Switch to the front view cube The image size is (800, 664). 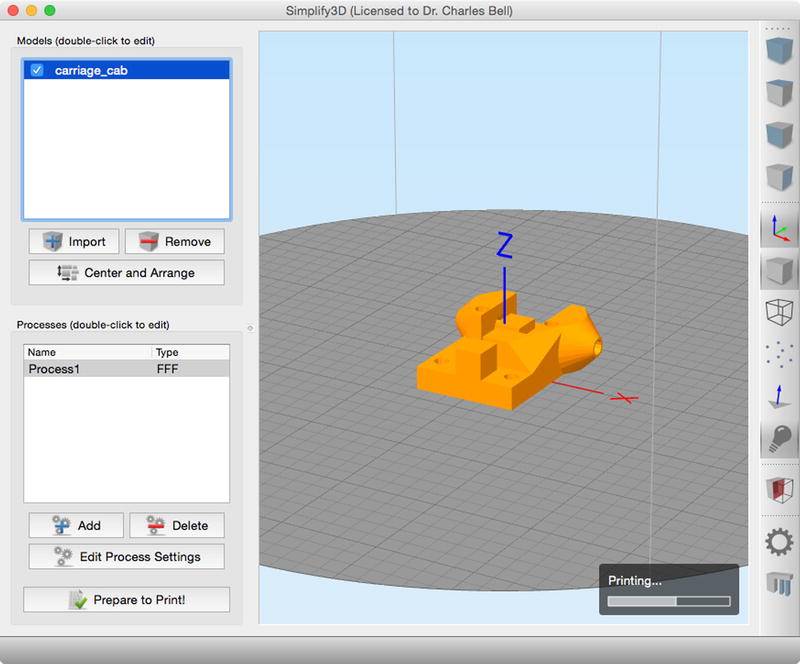[x=780, y=135]
